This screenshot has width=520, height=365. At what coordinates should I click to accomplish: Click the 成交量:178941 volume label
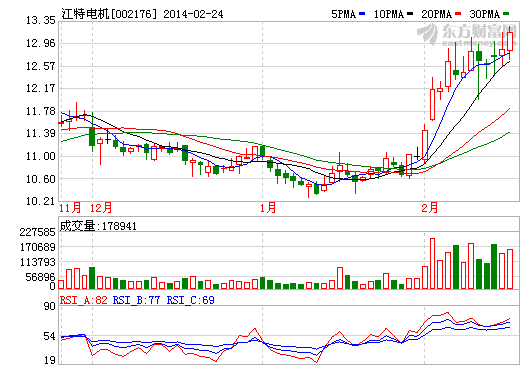tap(98, 226)
